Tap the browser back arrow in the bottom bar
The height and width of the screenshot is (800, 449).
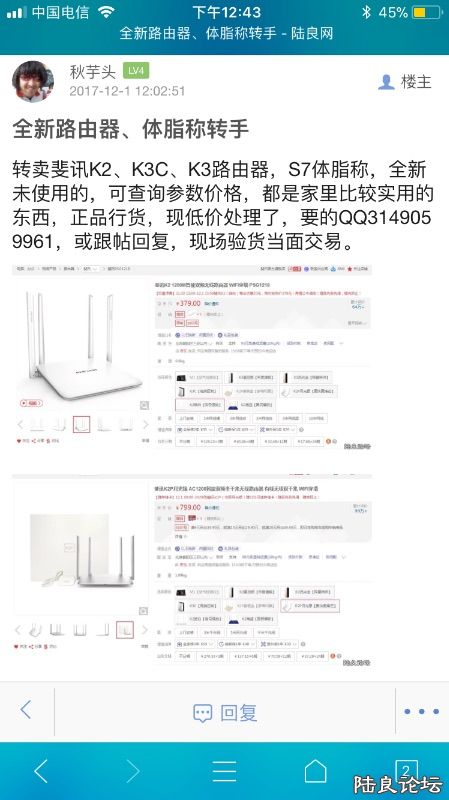pos(41,770)
